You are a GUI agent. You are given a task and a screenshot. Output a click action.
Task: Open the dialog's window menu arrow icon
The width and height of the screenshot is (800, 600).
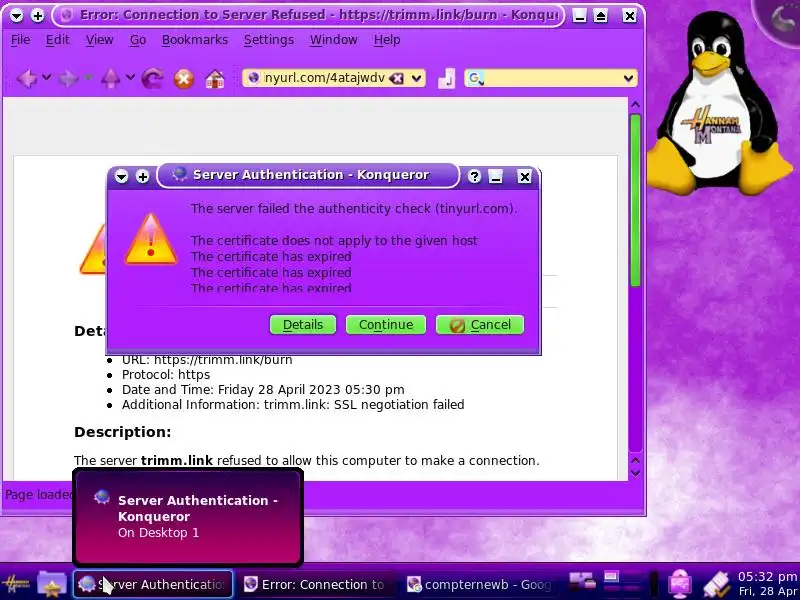[x=121, y=177]
